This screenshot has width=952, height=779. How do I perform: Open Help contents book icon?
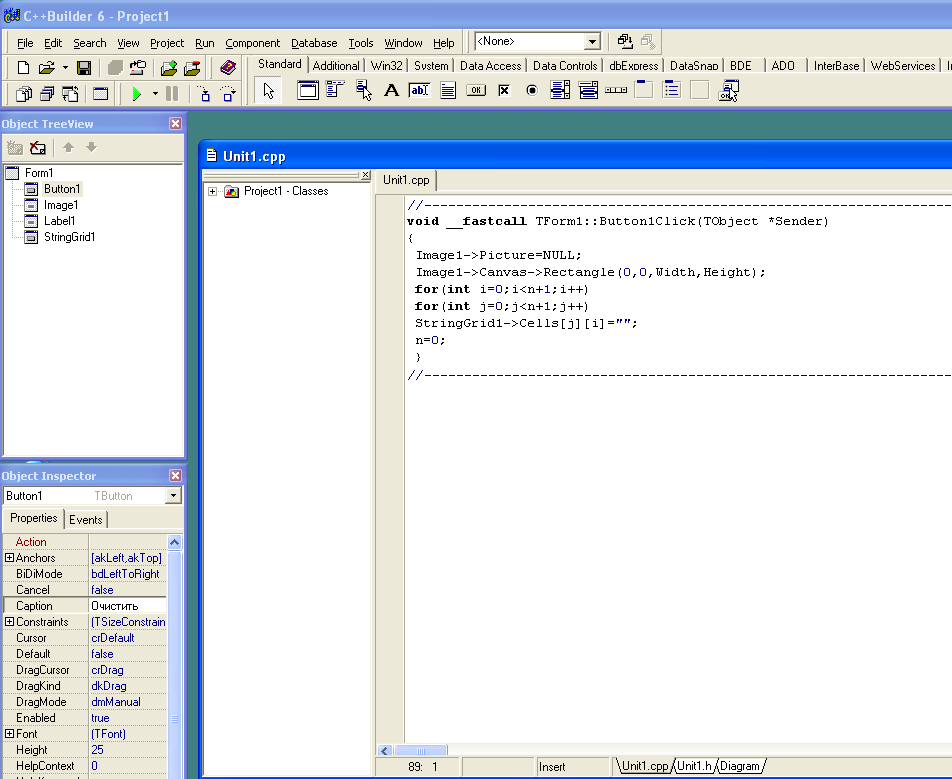pyautogui.click(x=228, y=67)
